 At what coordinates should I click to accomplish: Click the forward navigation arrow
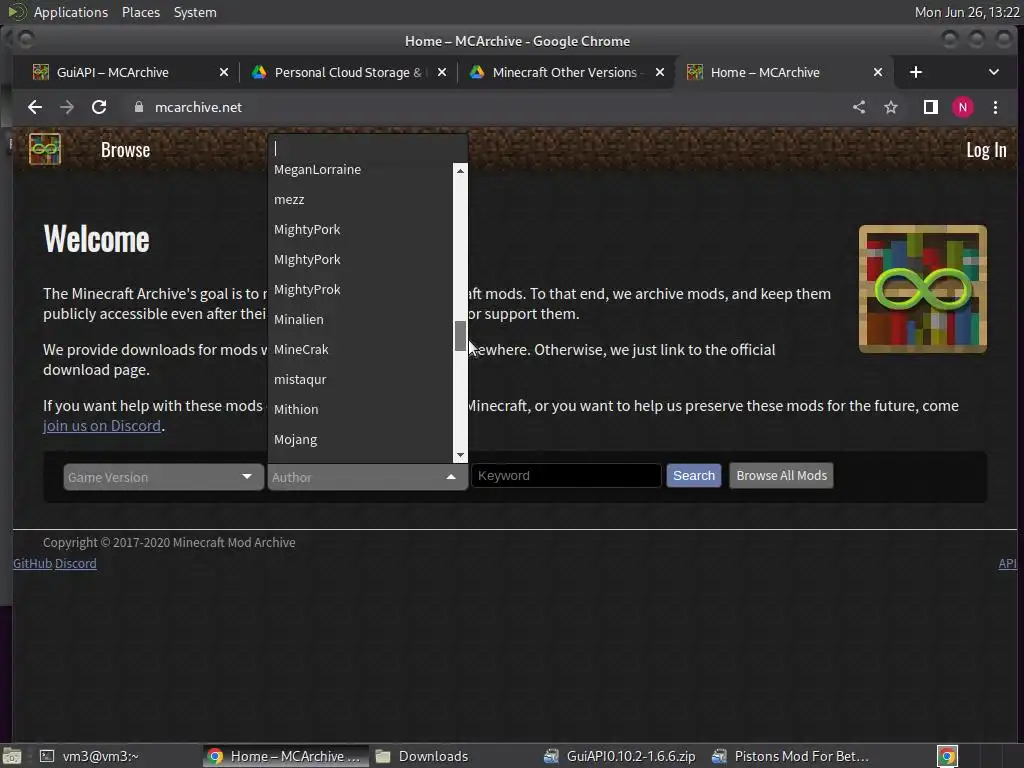(x=67, y=107)
